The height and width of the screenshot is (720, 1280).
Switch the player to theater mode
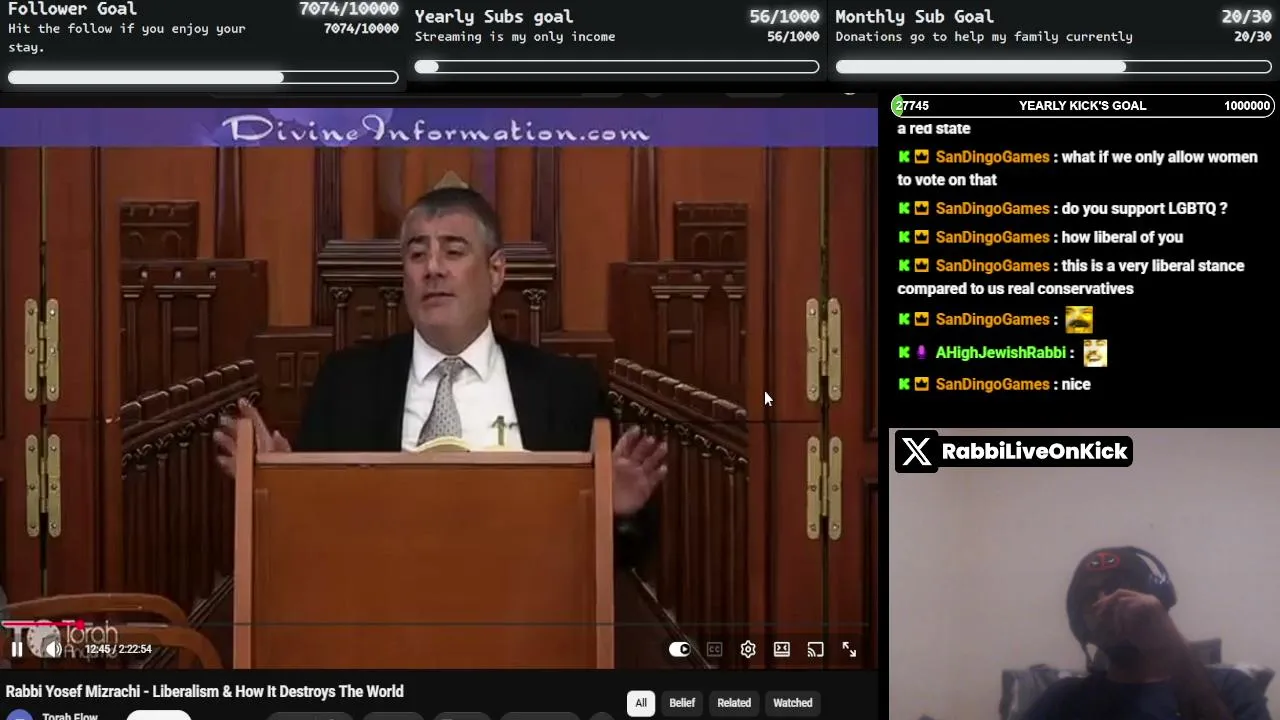pos(782,649)
